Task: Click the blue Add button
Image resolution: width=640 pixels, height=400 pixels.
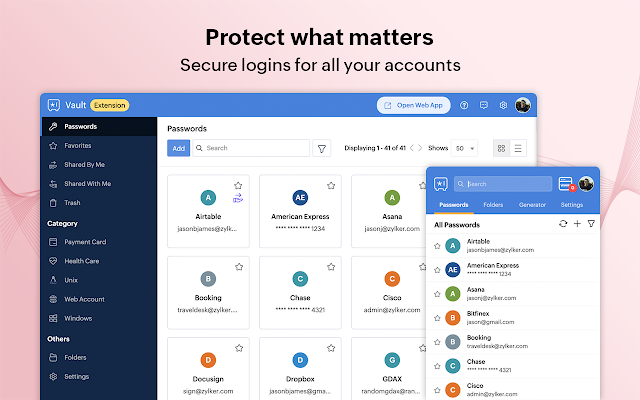Action: [x=178, y=148]
